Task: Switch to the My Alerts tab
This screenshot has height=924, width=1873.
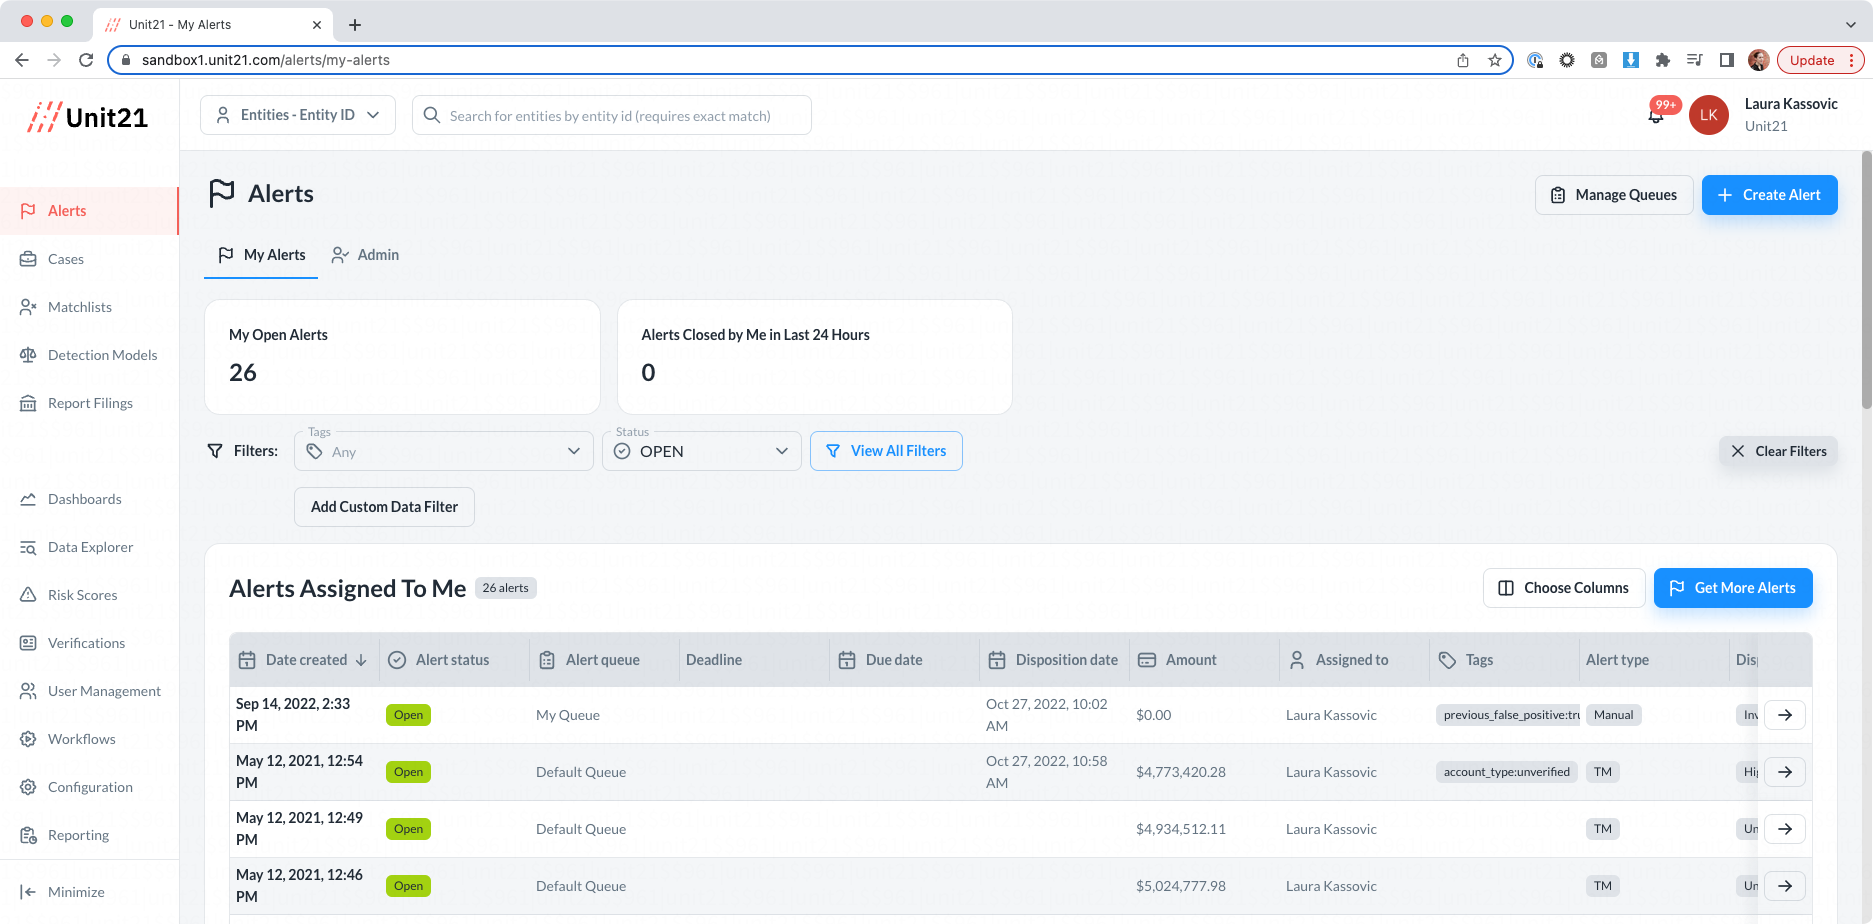Action: pyautogui.click(x=261, y=256)
